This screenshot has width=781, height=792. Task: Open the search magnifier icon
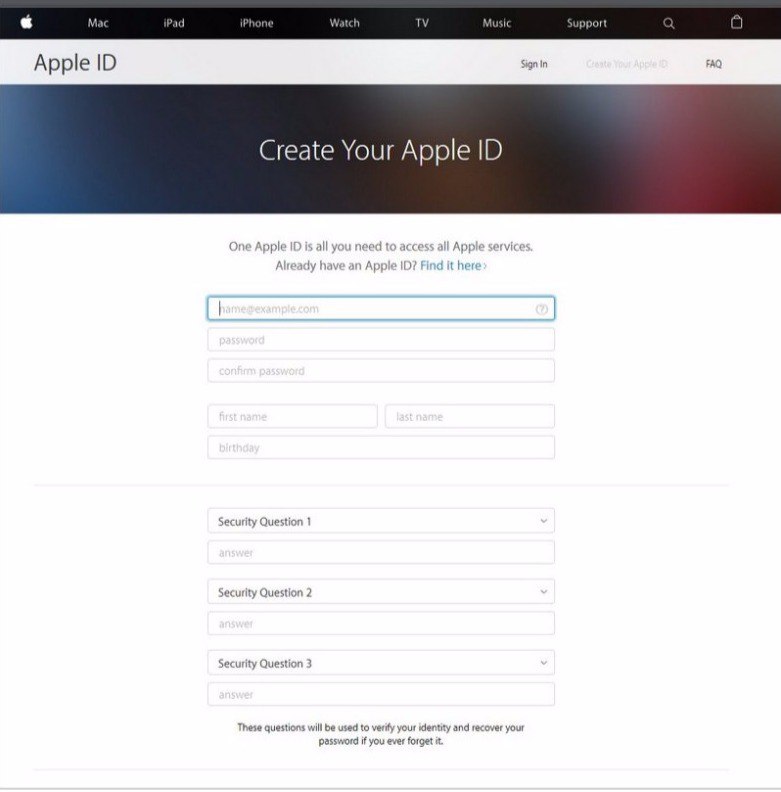(x=668, y=23)
